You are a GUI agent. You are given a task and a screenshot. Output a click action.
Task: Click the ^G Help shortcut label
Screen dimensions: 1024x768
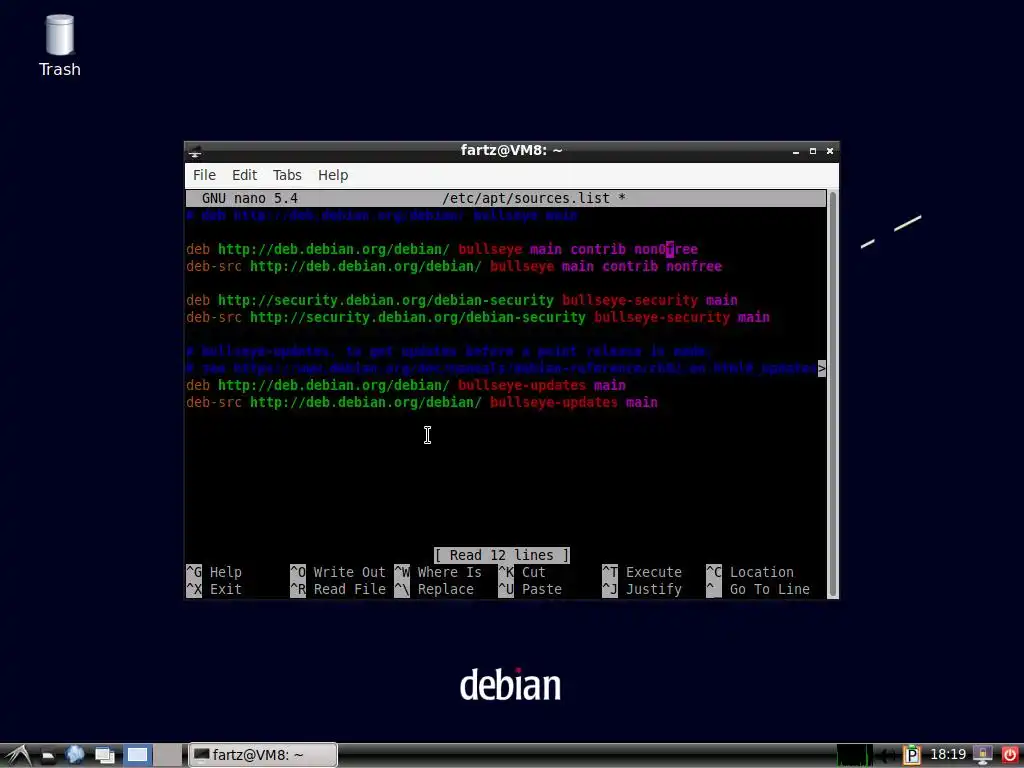214,572
